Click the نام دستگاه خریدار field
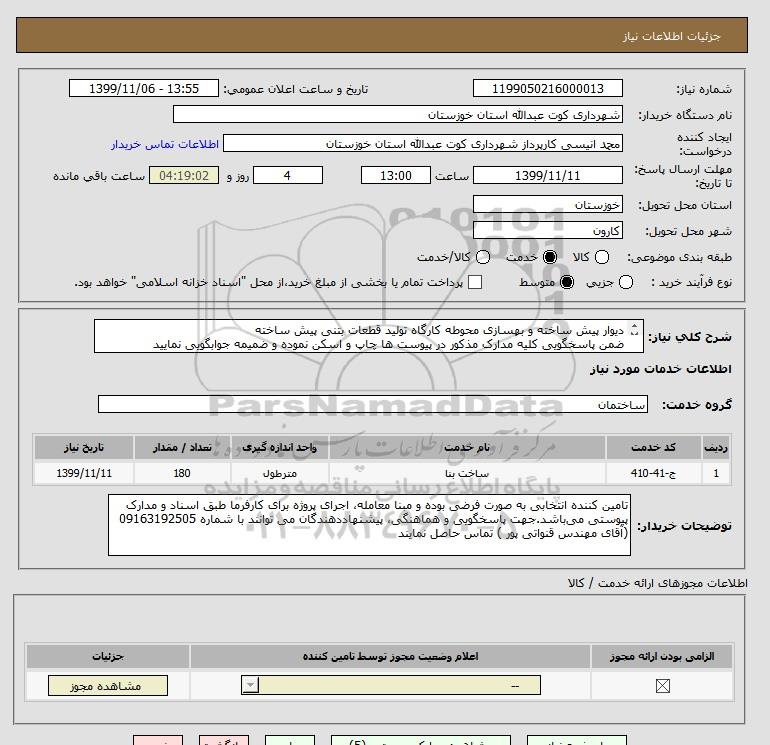Image resolution: width=770 pixels, height=745 pixels. click(x=398, y=115)
